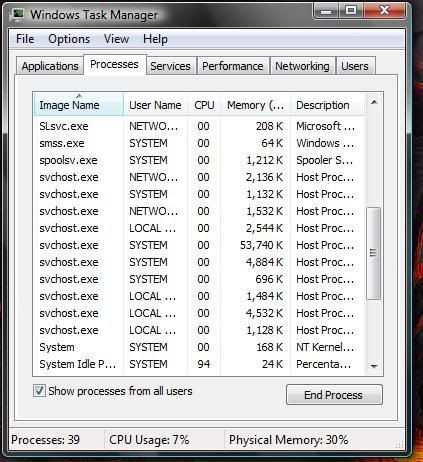Viewport: 423px width, 462px height.
Task: Sort by User Name column header
Action: 155,105
